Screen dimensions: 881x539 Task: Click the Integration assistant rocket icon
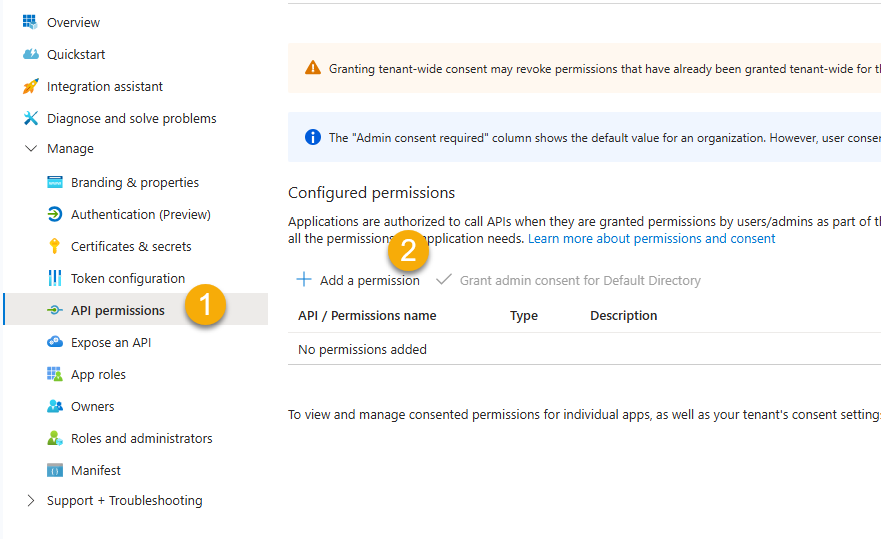[x=30, y=86]
